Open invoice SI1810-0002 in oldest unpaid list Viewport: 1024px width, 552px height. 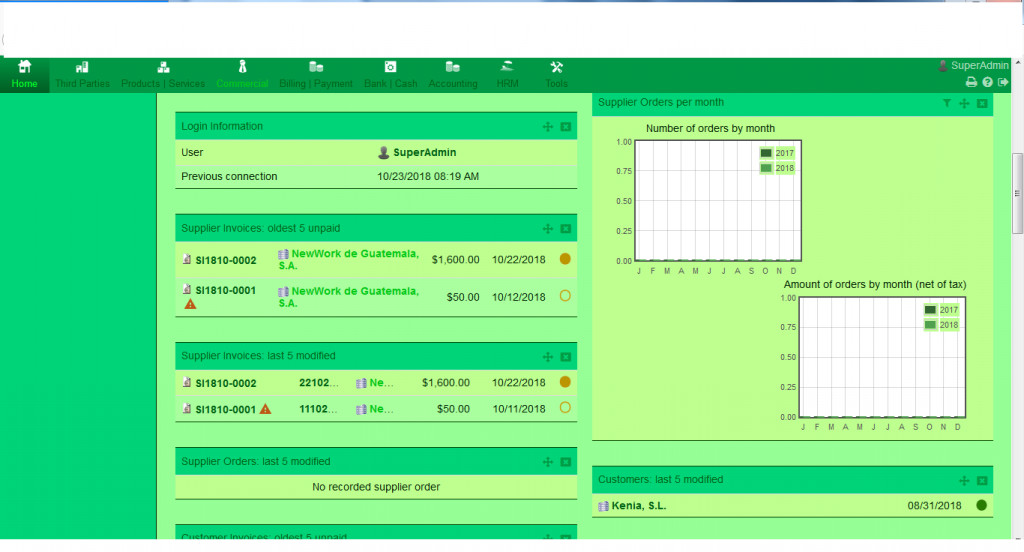point(225,260)
